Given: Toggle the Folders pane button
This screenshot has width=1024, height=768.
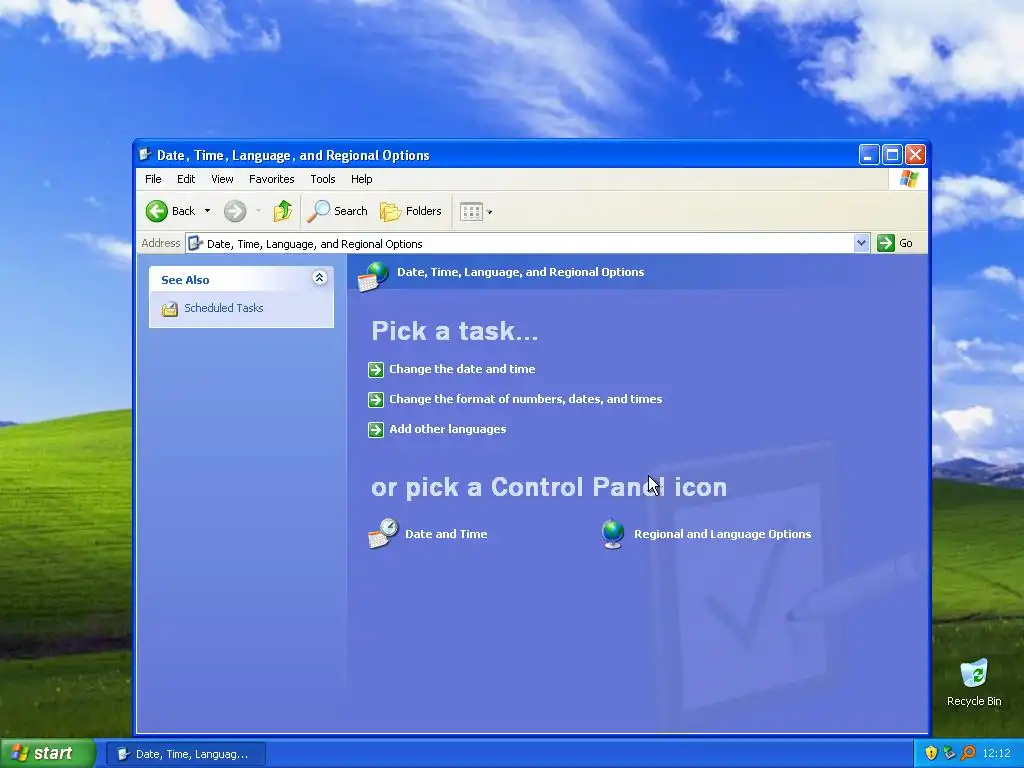Looking at the screenshot, I should click(411, 211).
